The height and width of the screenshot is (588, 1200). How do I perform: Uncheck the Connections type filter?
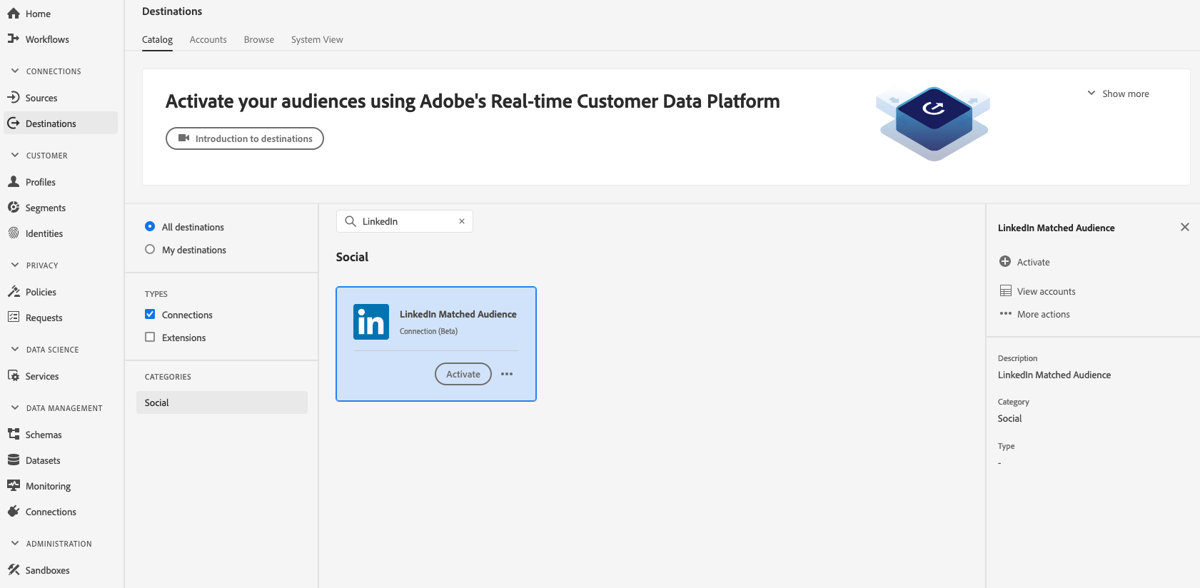150,314
